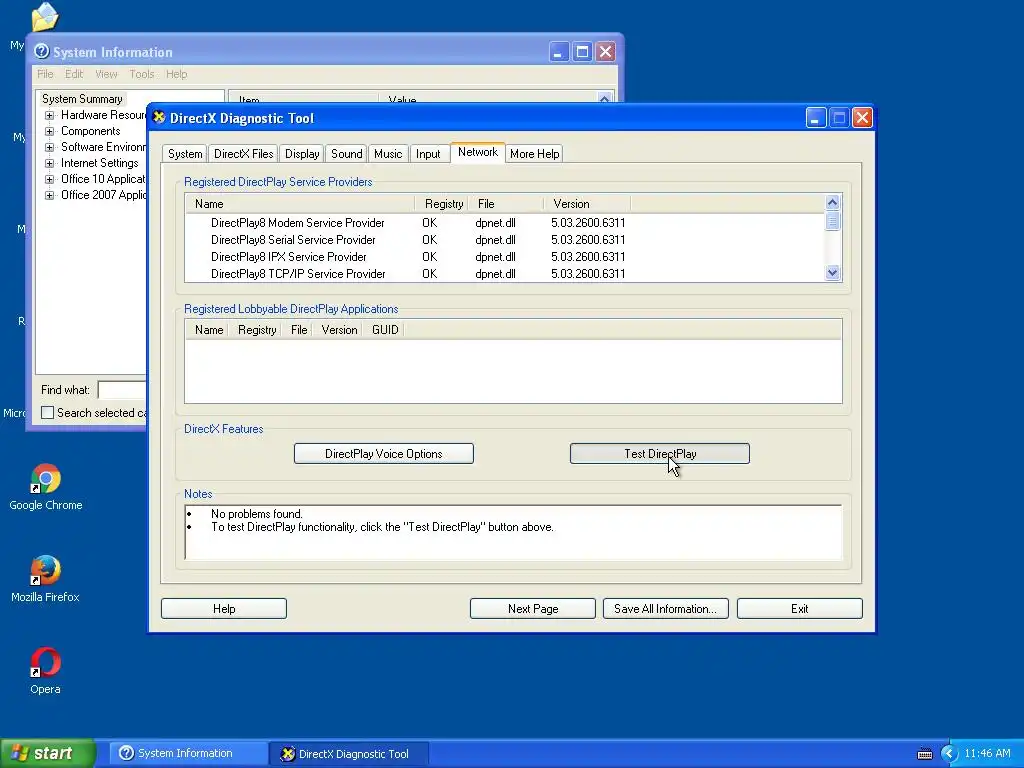Switch to the Input tab

[428, 153]
